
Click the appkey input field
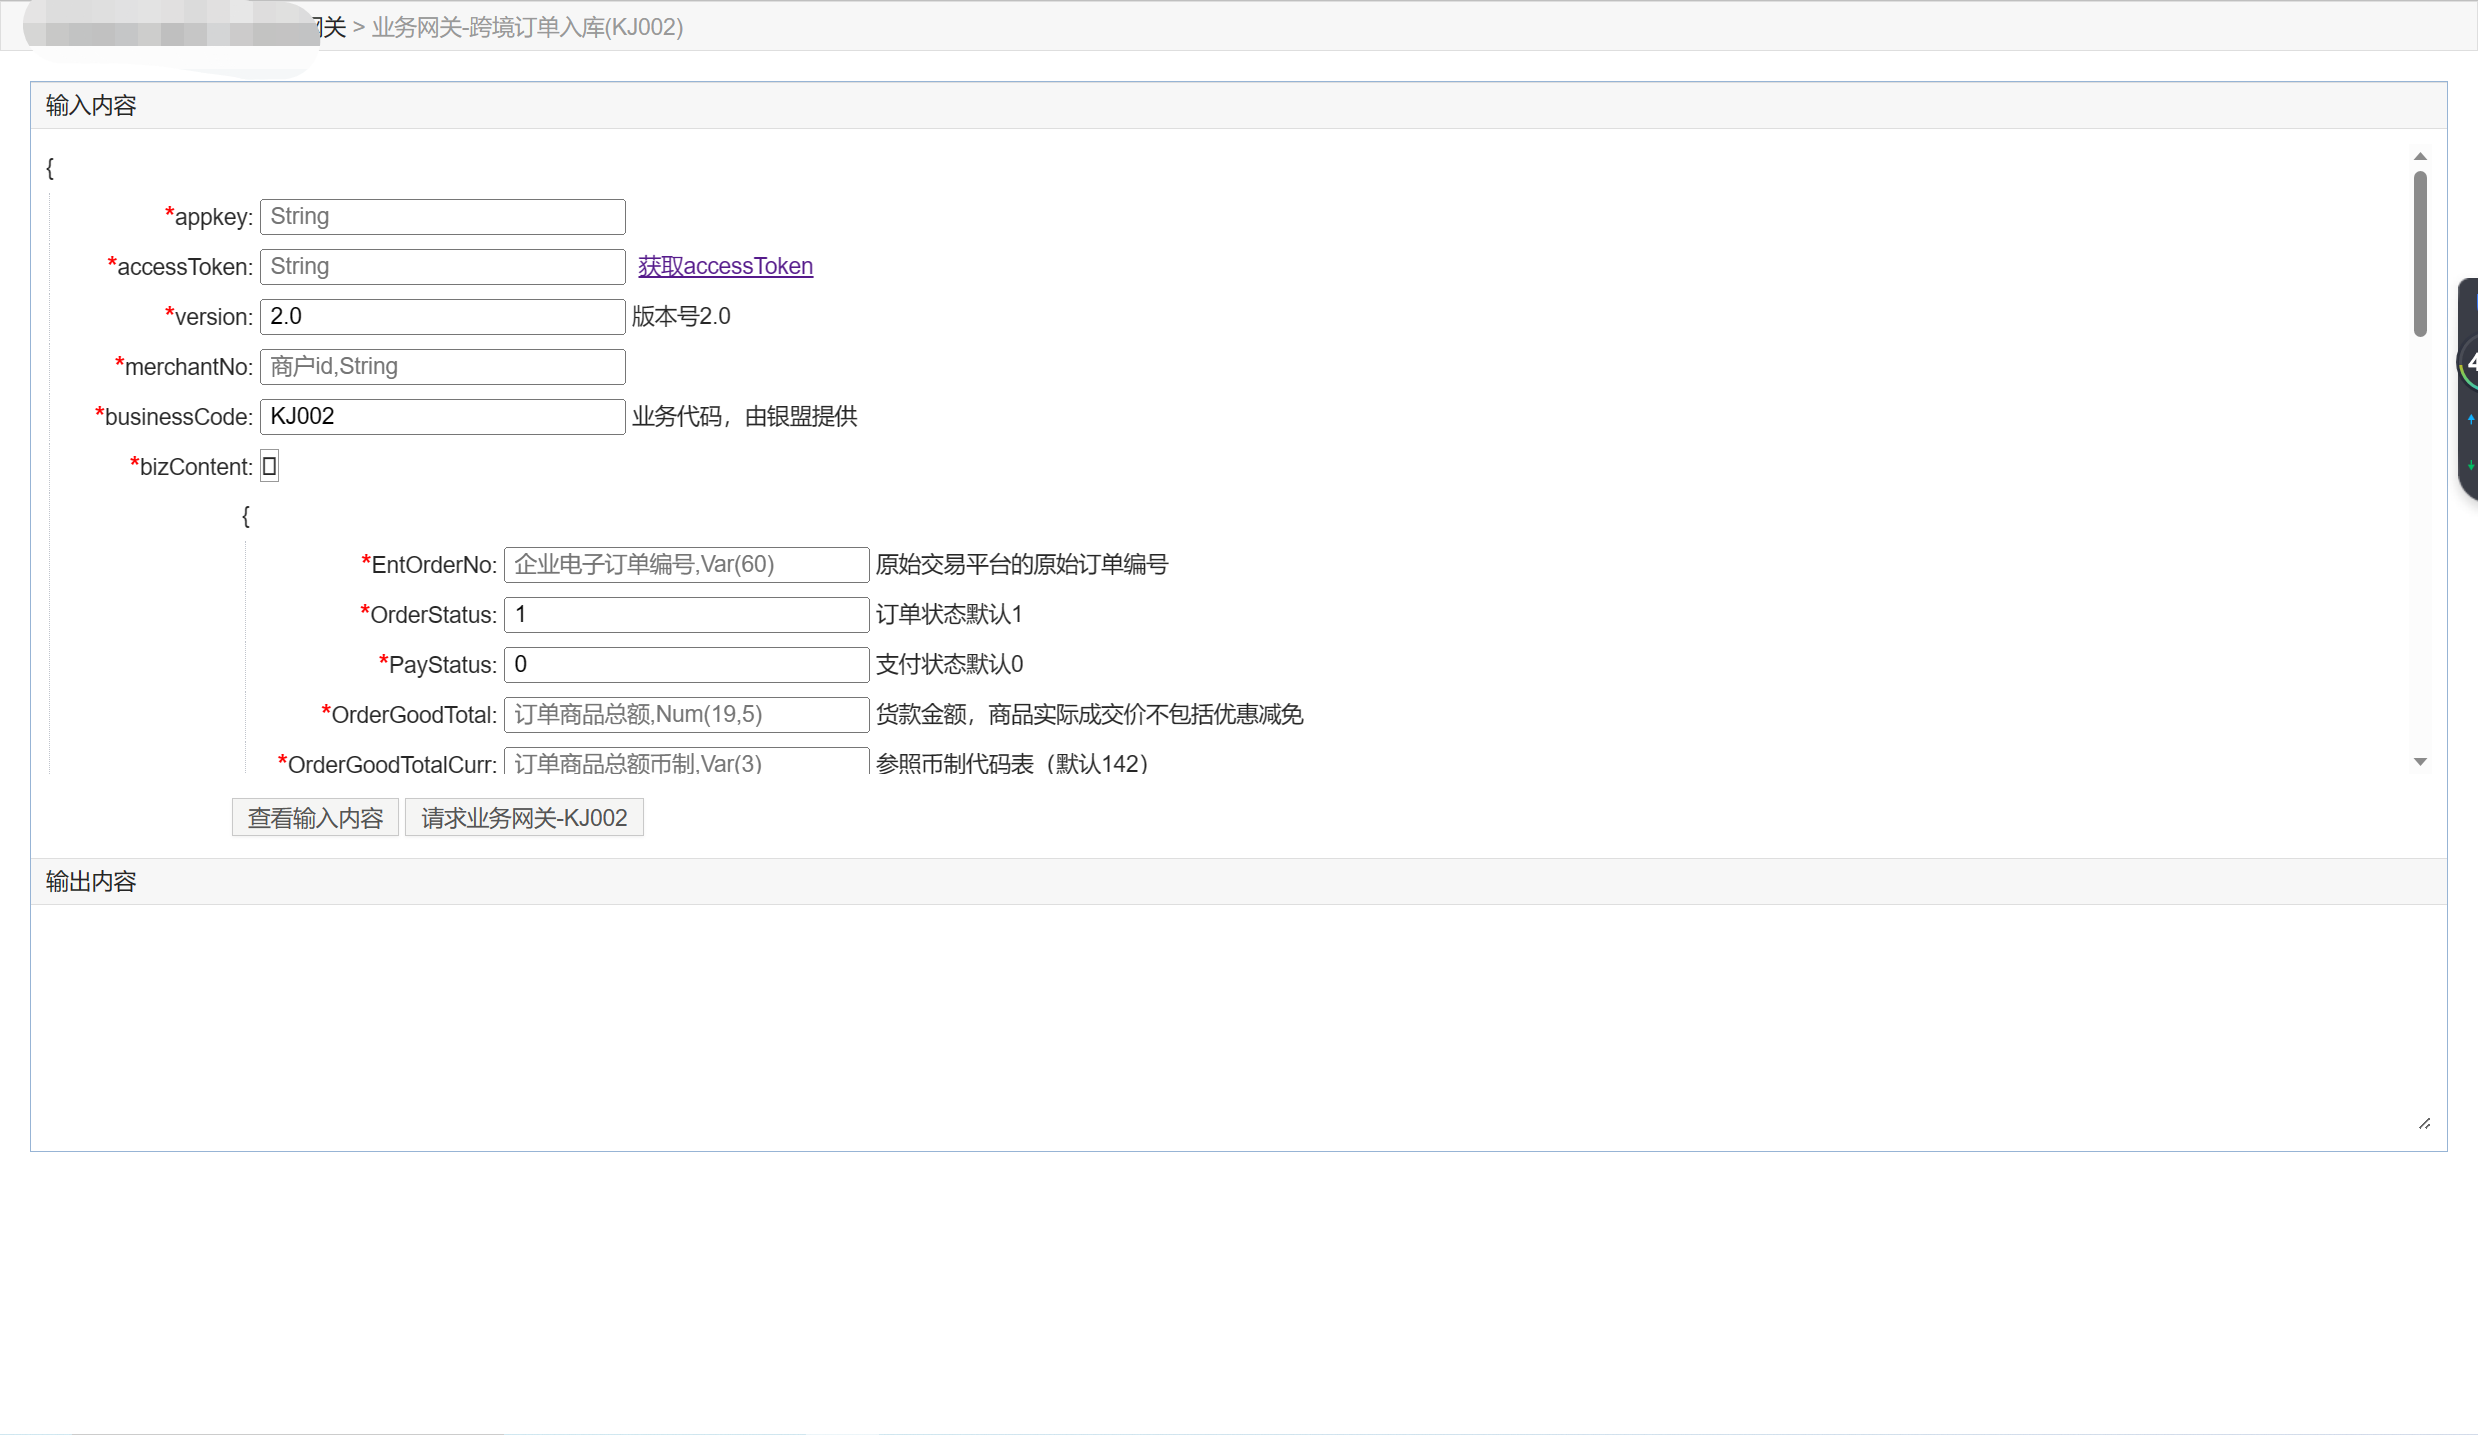point(442,217)
